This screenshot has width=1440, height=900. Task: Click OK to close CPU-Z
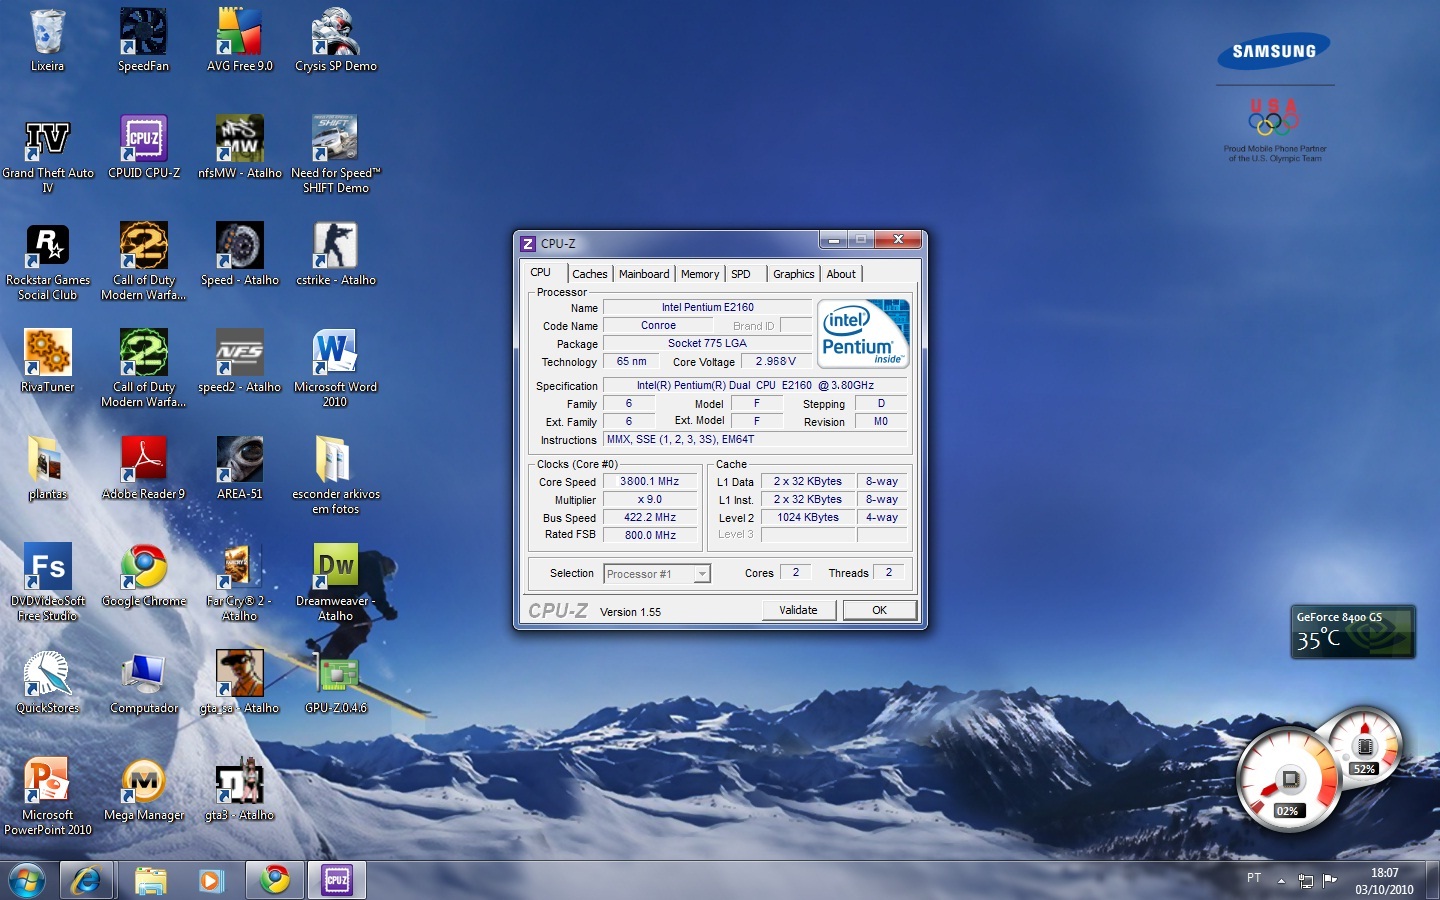click(x=879, y=610)
